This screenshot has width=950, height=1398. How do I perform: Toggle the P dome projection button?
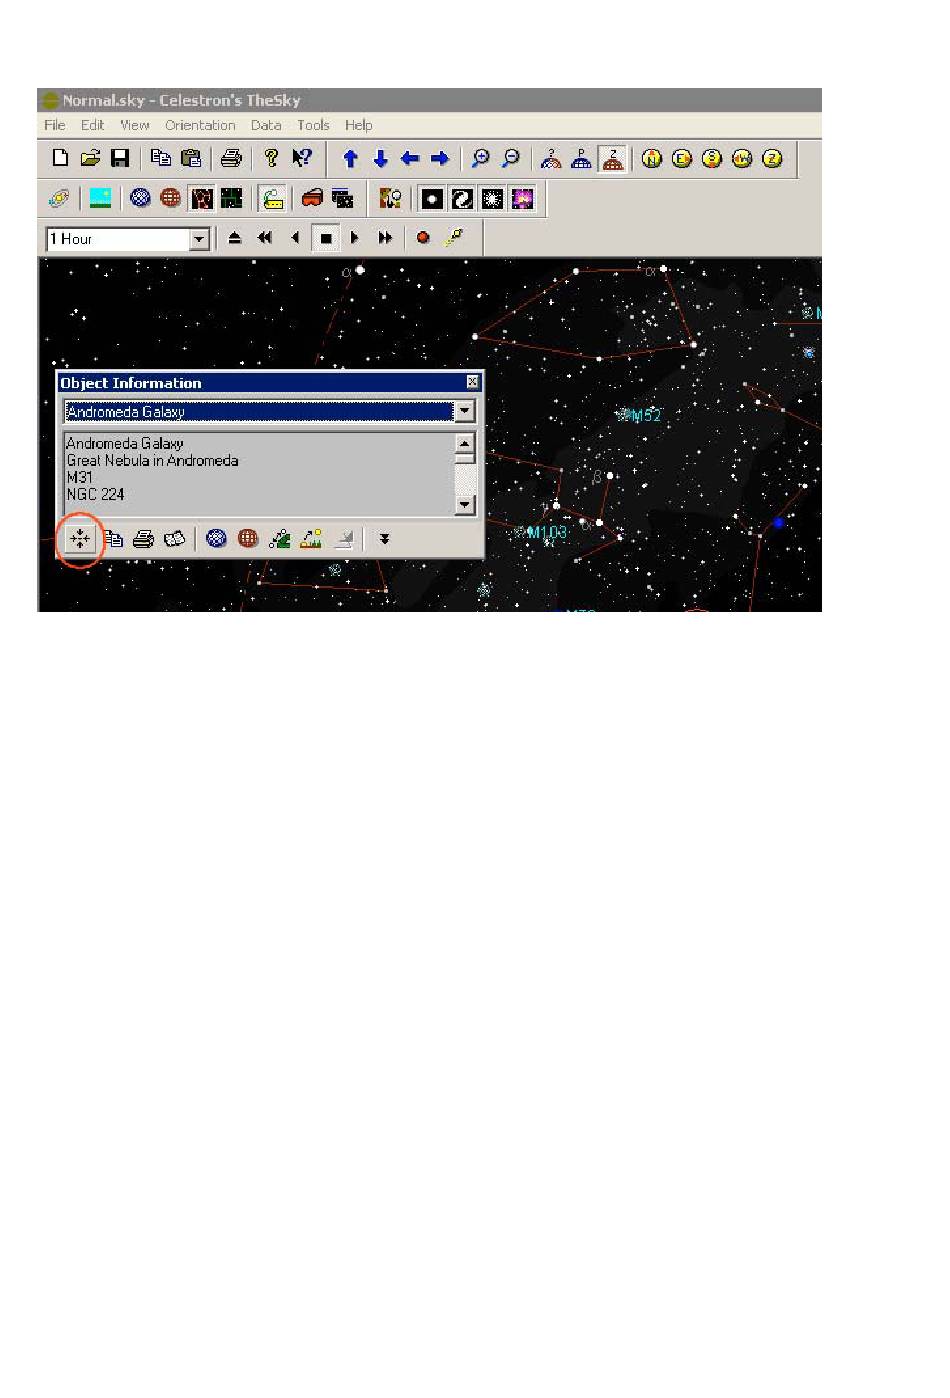[581, 158]
